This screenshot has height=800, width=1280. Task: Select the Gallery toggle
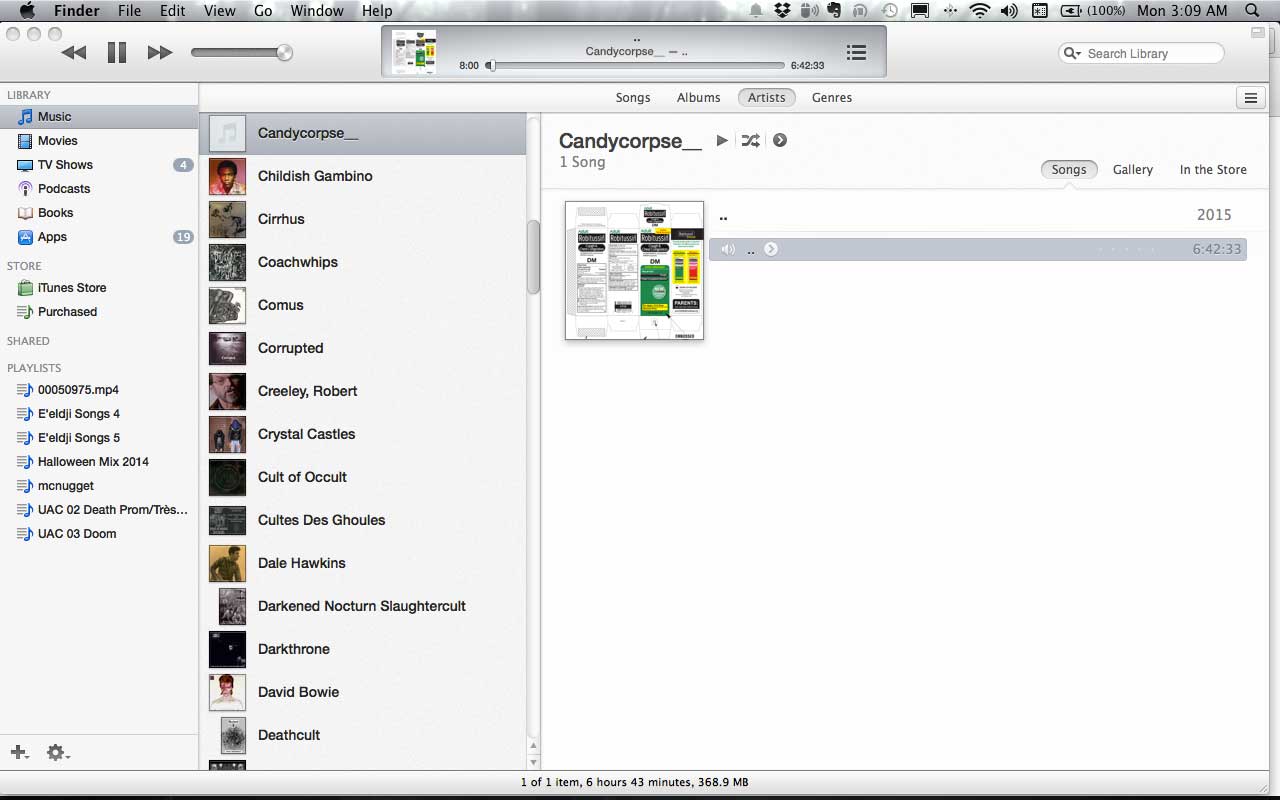click(x=1133, y=170)
